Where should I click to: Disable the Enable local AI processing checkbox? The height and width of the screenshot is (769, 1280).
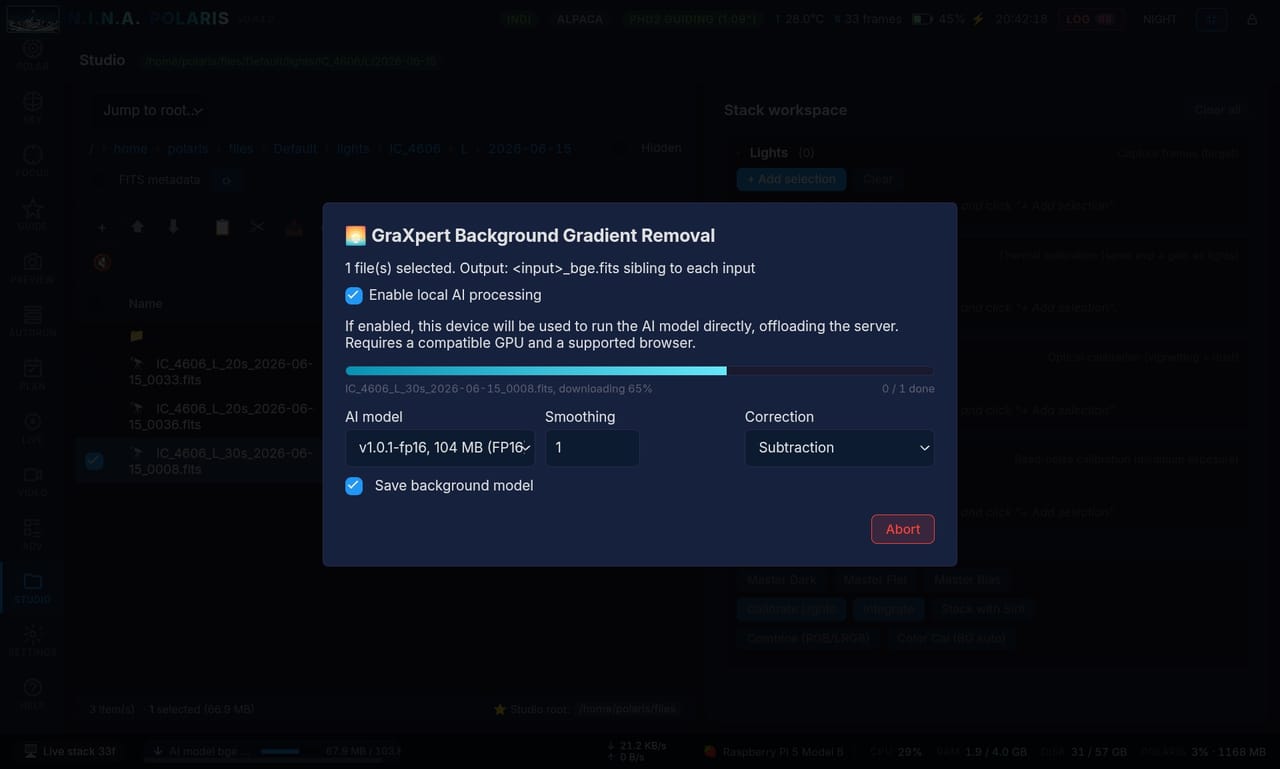[x=354, y=295]
